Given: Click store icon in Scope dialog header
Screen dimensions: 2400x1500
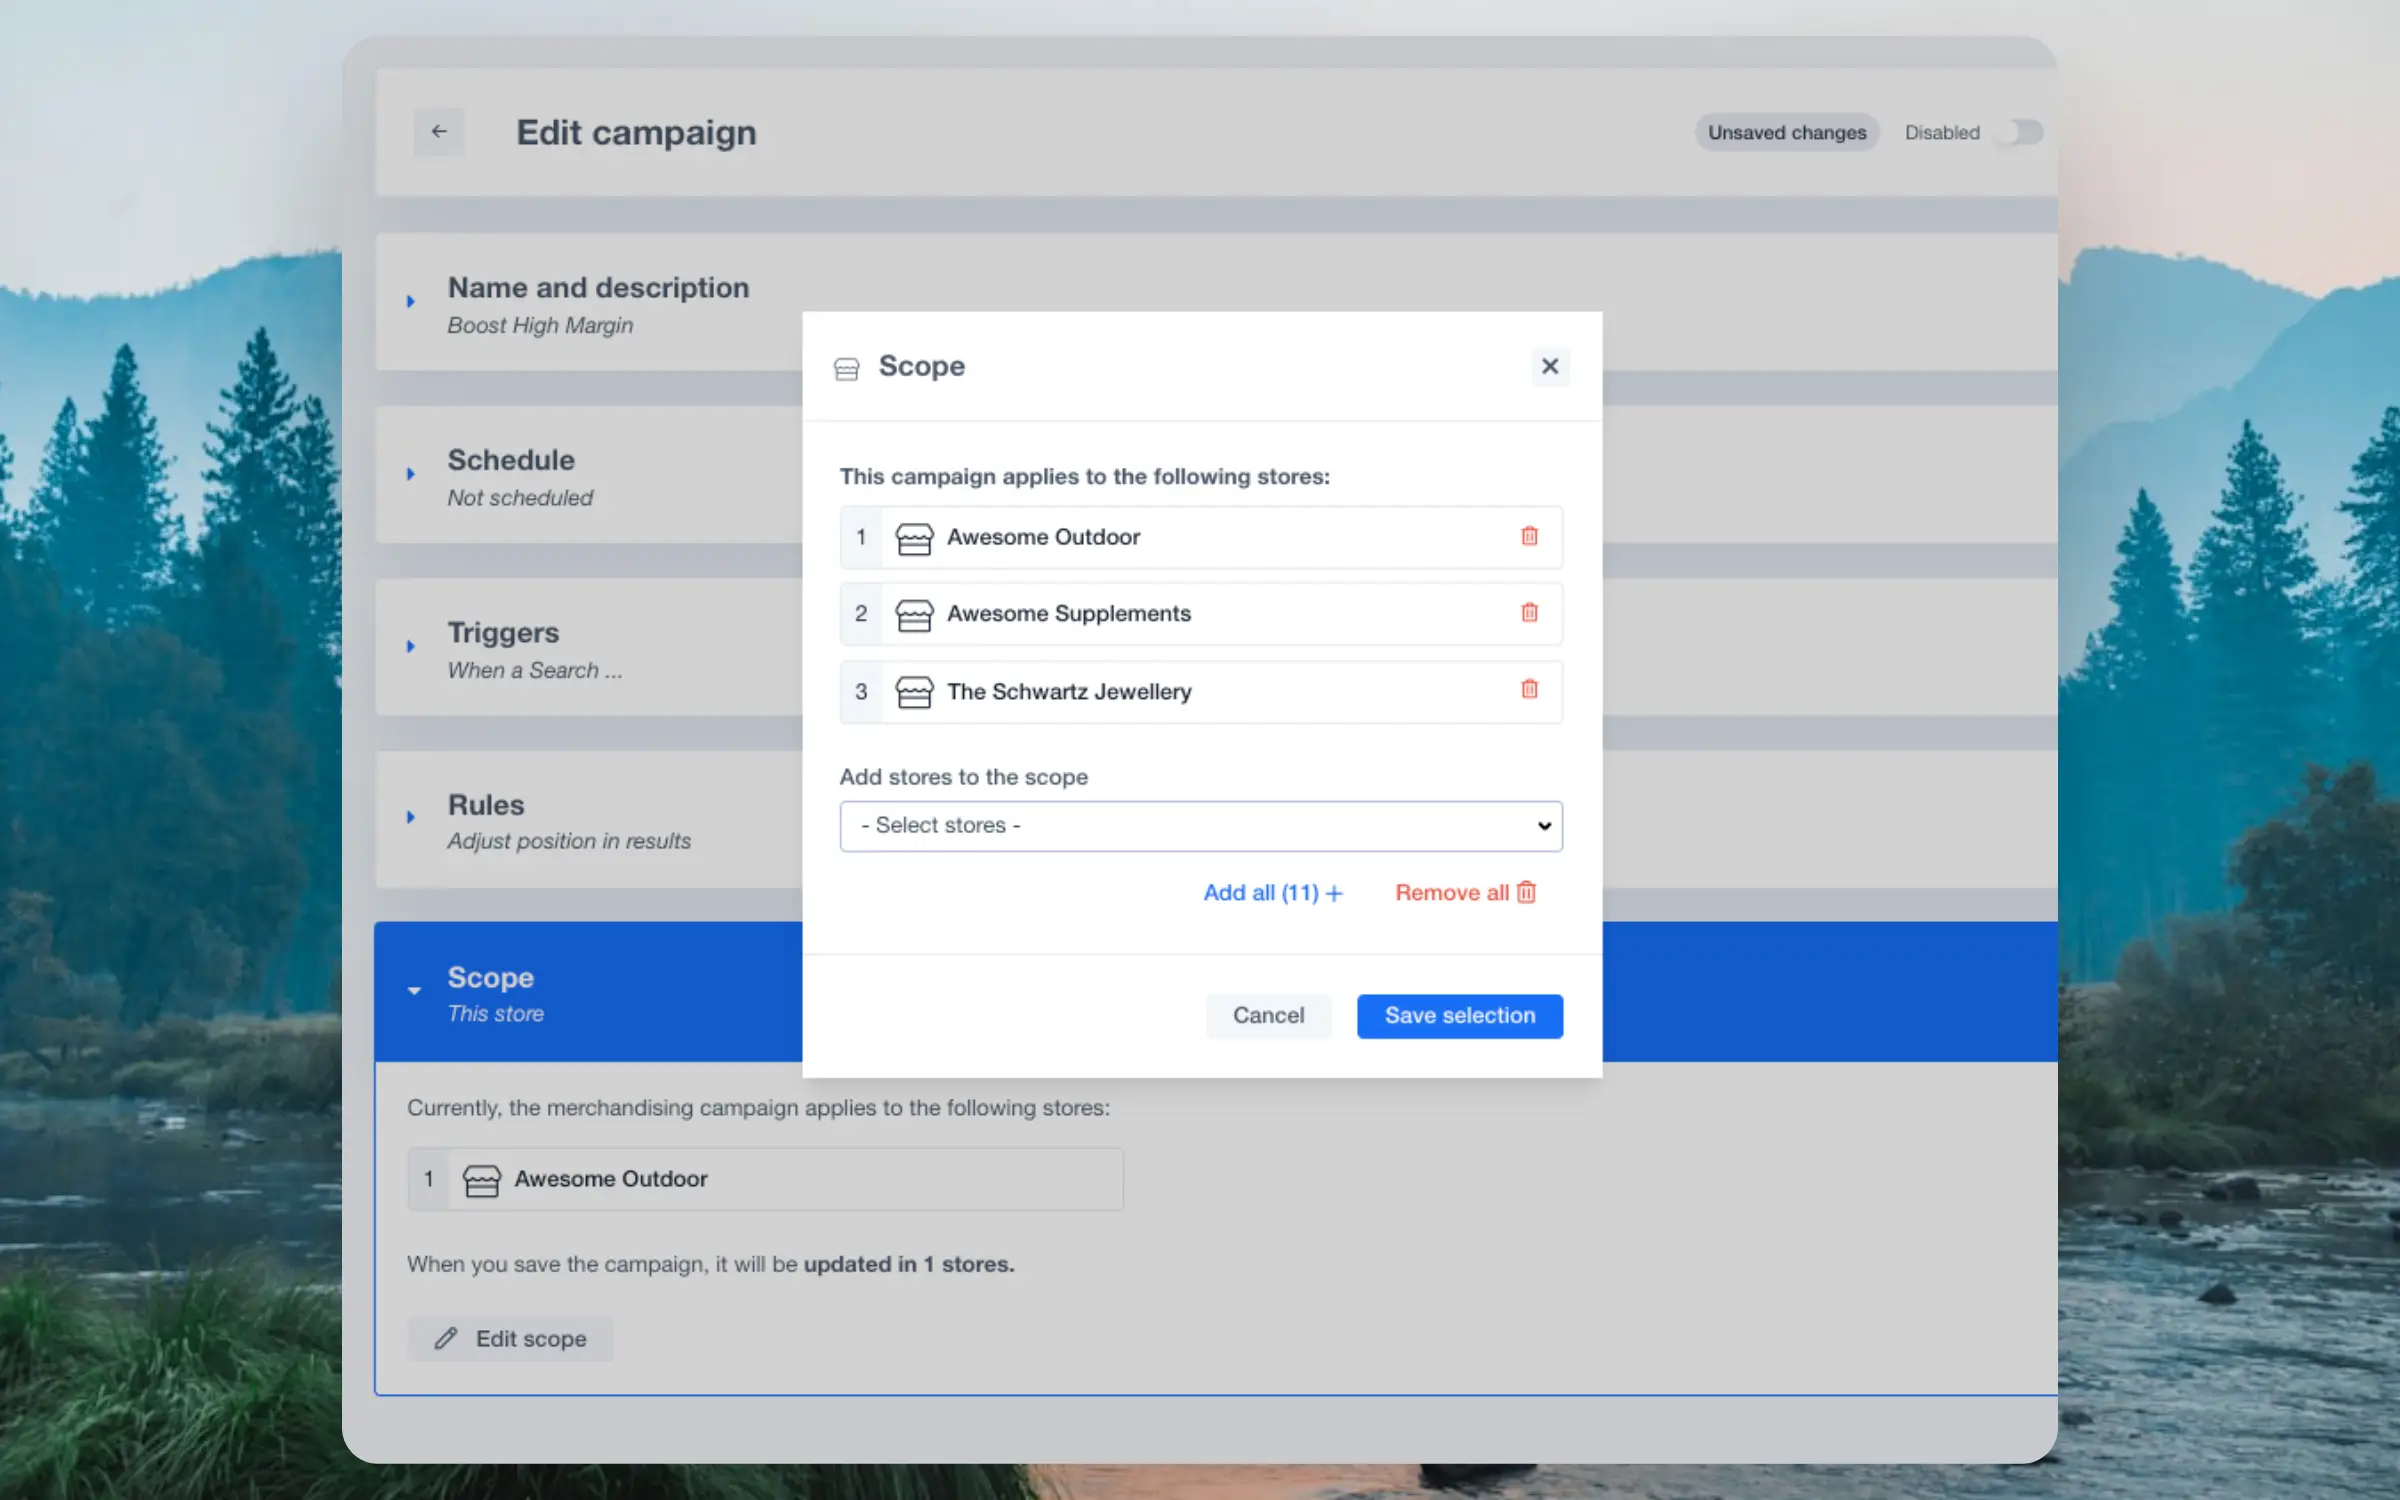Looking at the screenshot, I should pos(846,369).
